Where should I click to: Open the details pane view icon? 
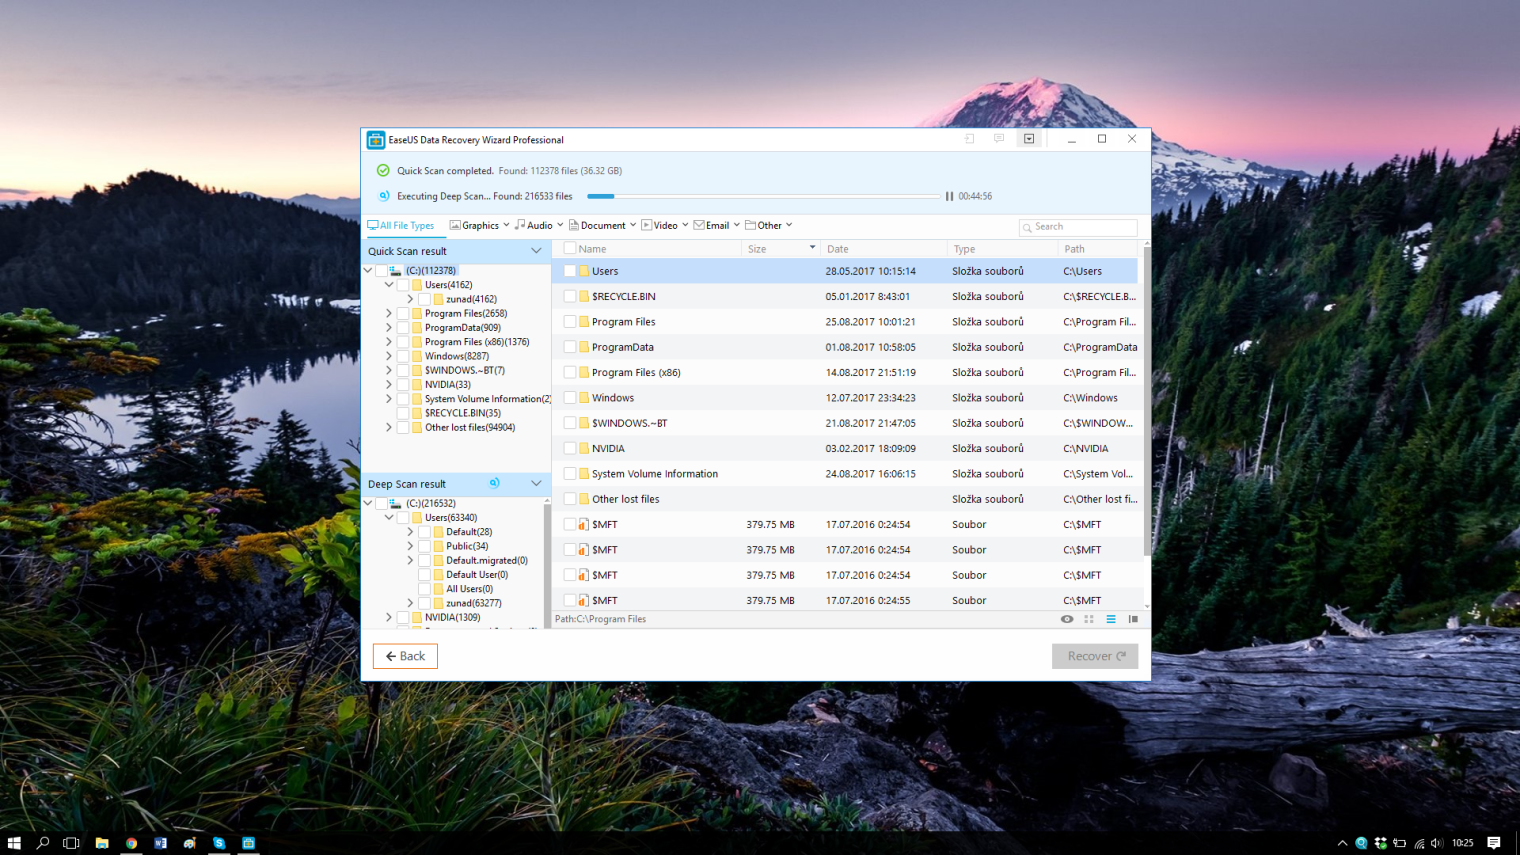pos(1133,619)
